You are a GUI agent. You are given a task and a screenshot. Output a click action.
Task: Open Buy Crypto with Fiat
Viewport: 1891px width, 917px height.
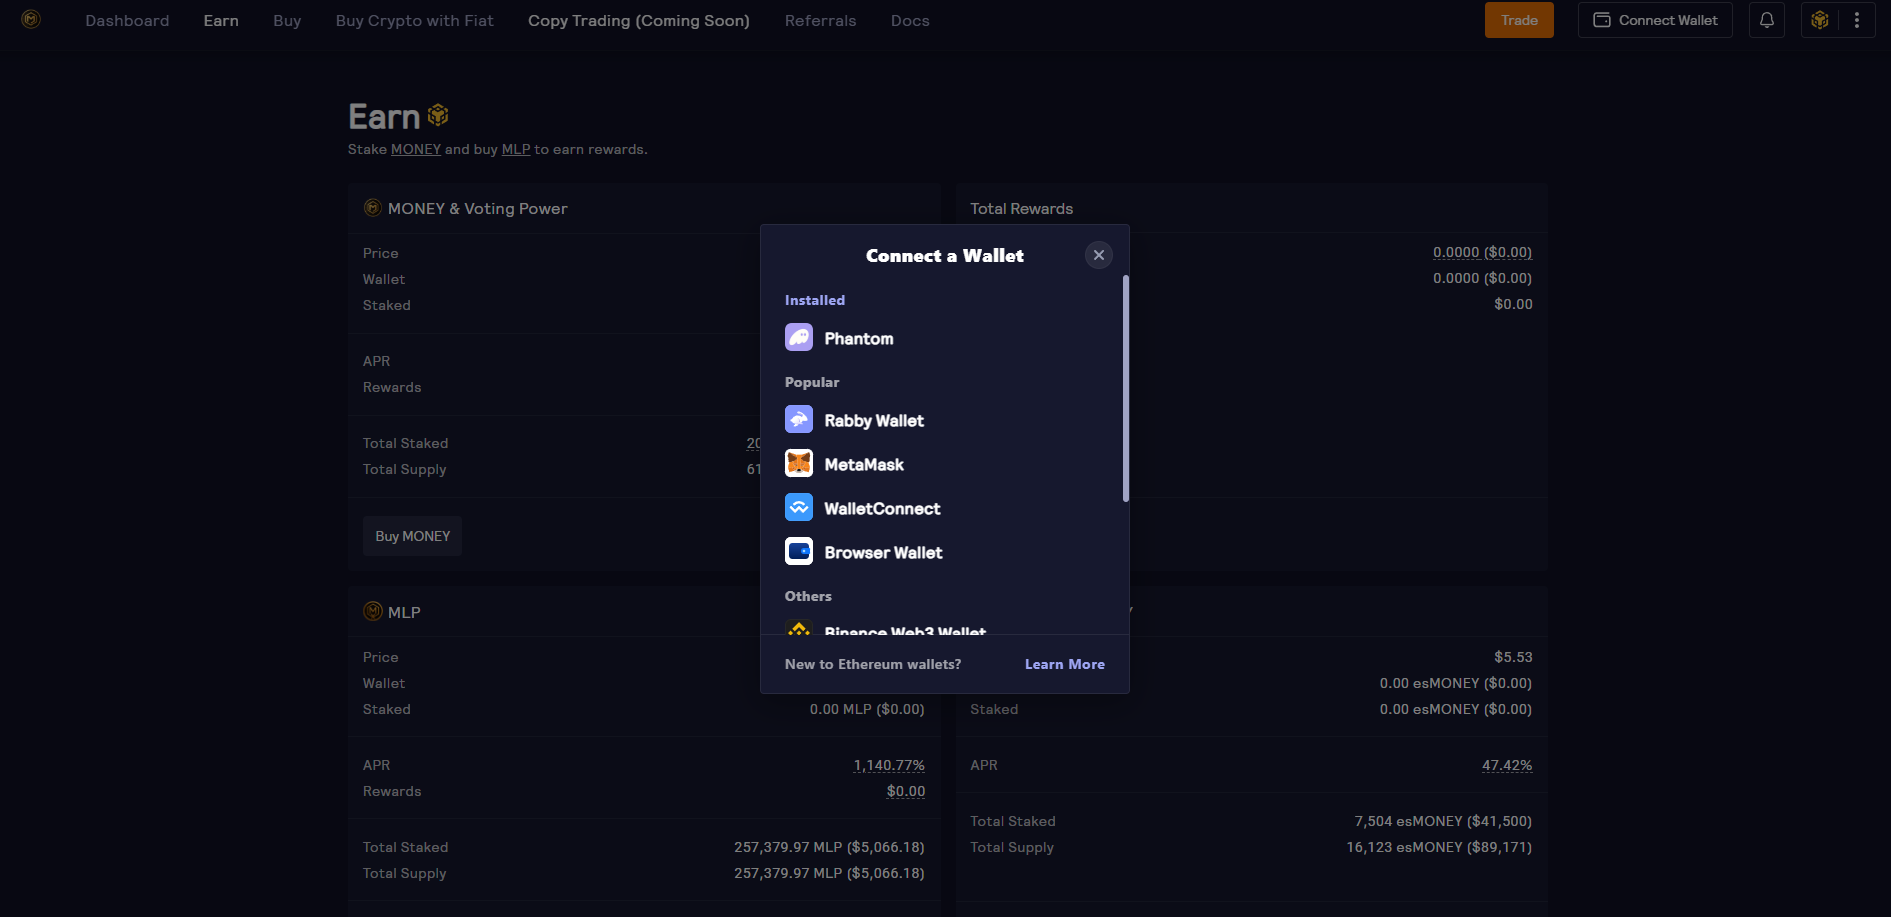click(414, 21)
